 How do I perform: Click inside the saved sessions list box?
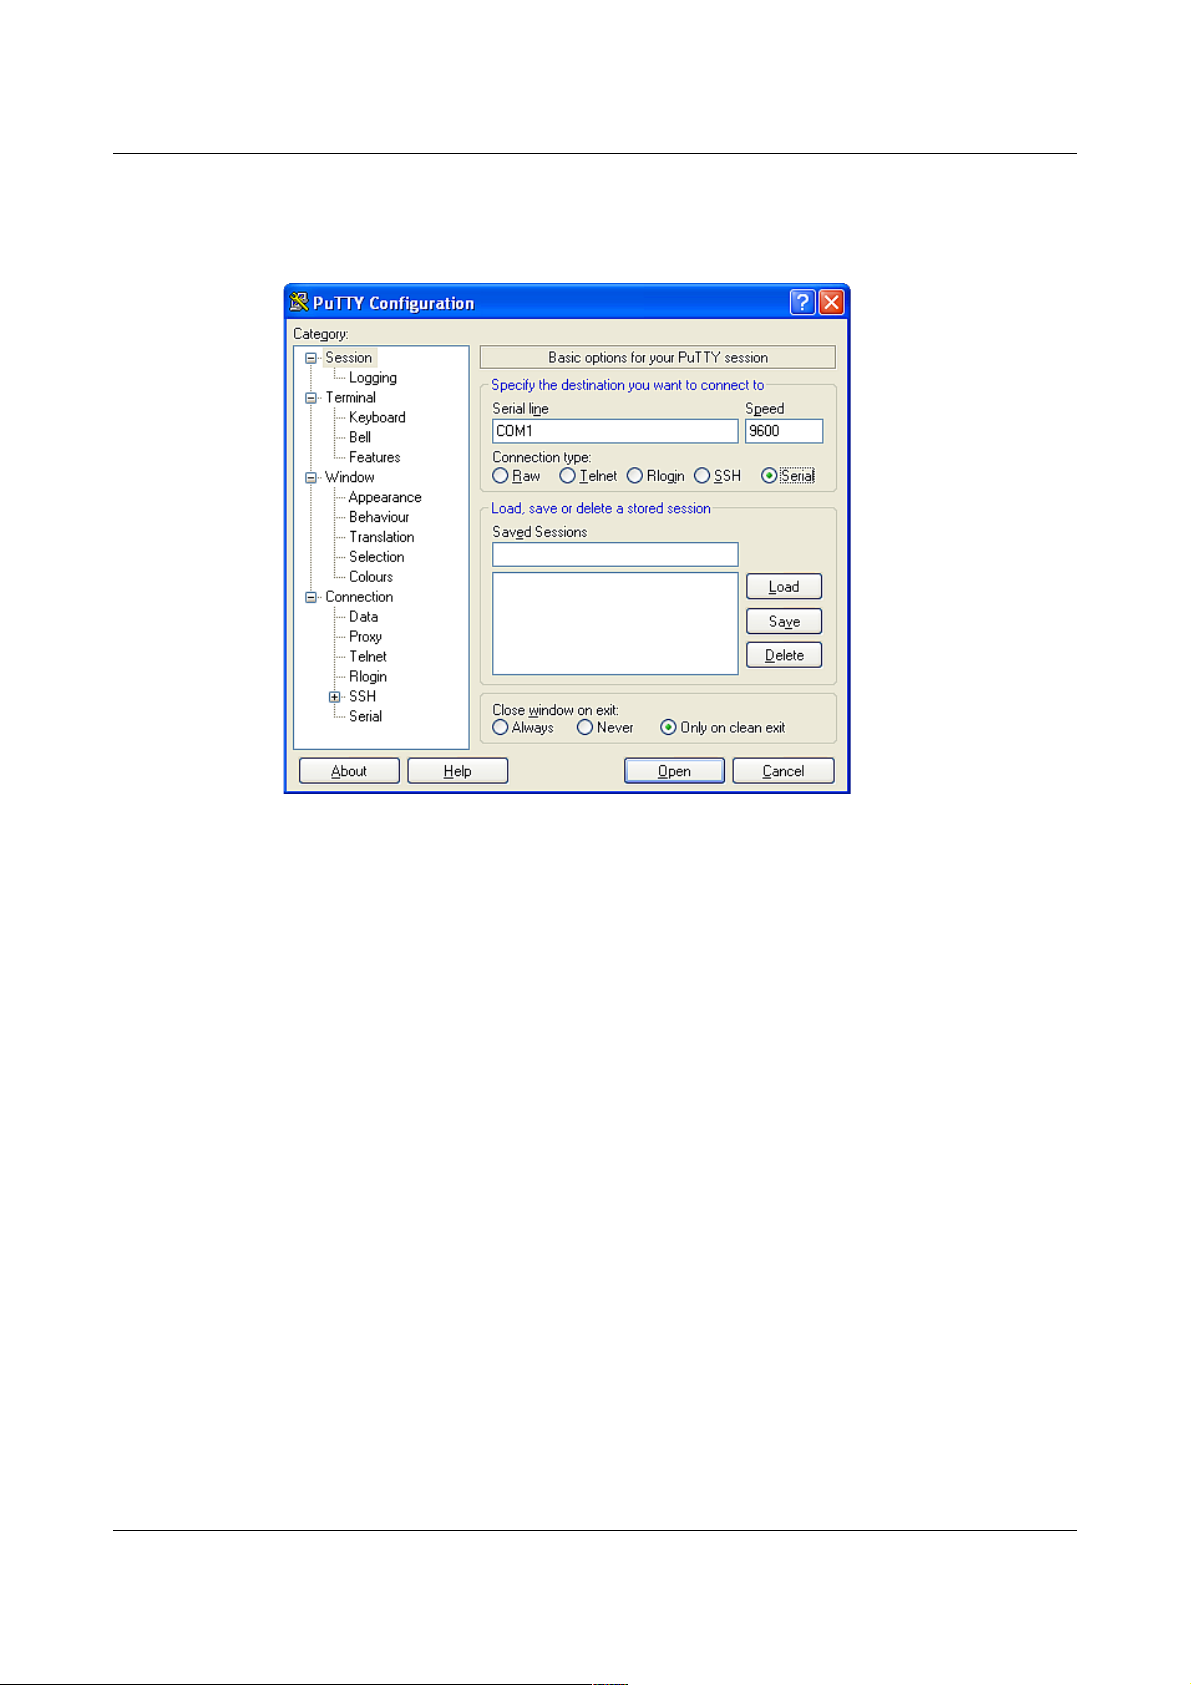click(x=615, y=624)
